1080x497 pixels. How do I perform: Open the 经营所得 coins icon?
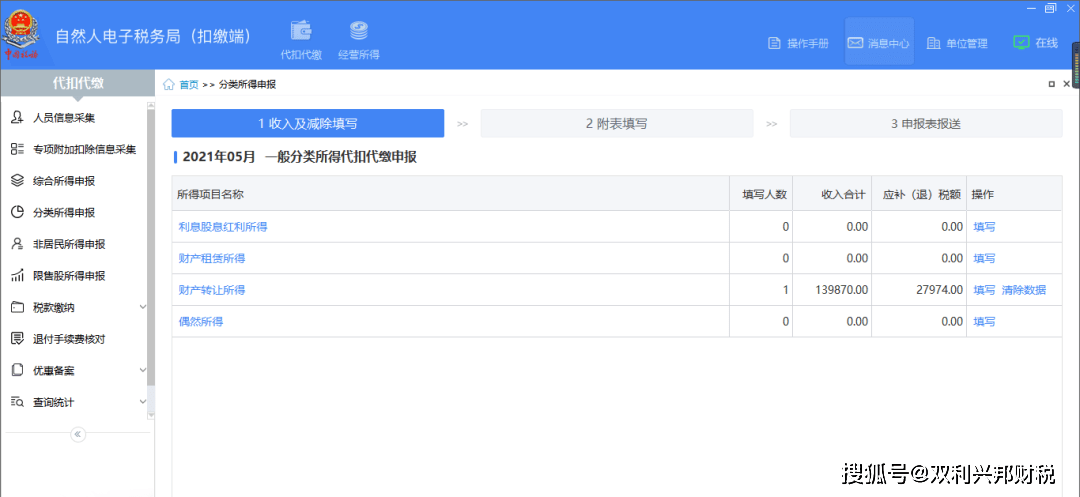[x=358, y=31]
